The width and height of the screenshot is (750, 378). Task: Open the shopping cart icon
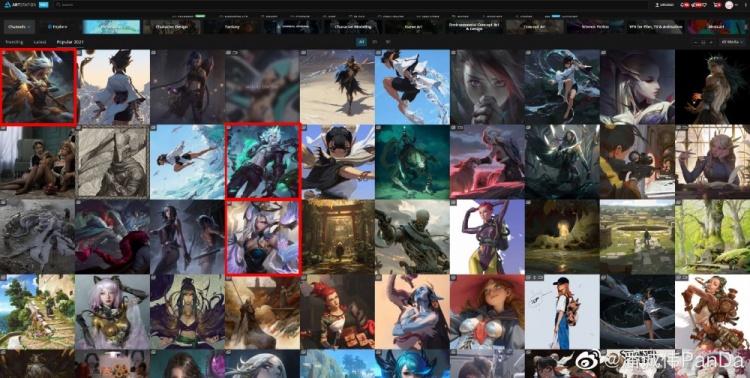[x=717, y=5]
